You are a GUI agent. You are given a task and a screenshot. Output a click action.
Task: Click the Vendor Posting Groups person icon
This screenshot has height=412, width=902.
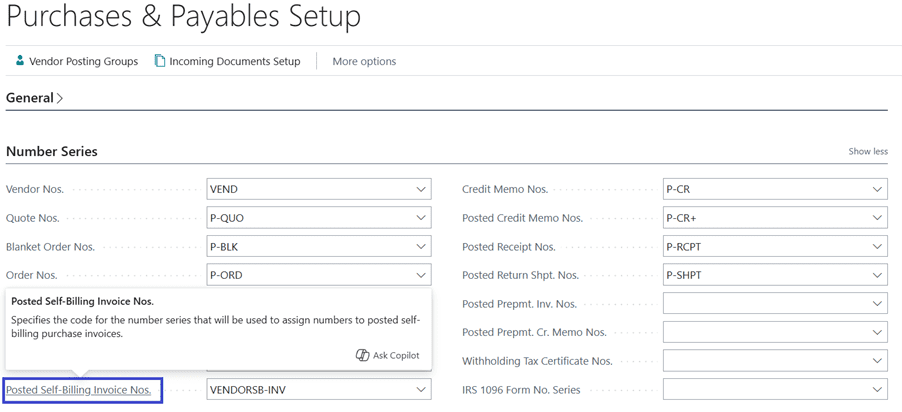click(x=19, y=61)
